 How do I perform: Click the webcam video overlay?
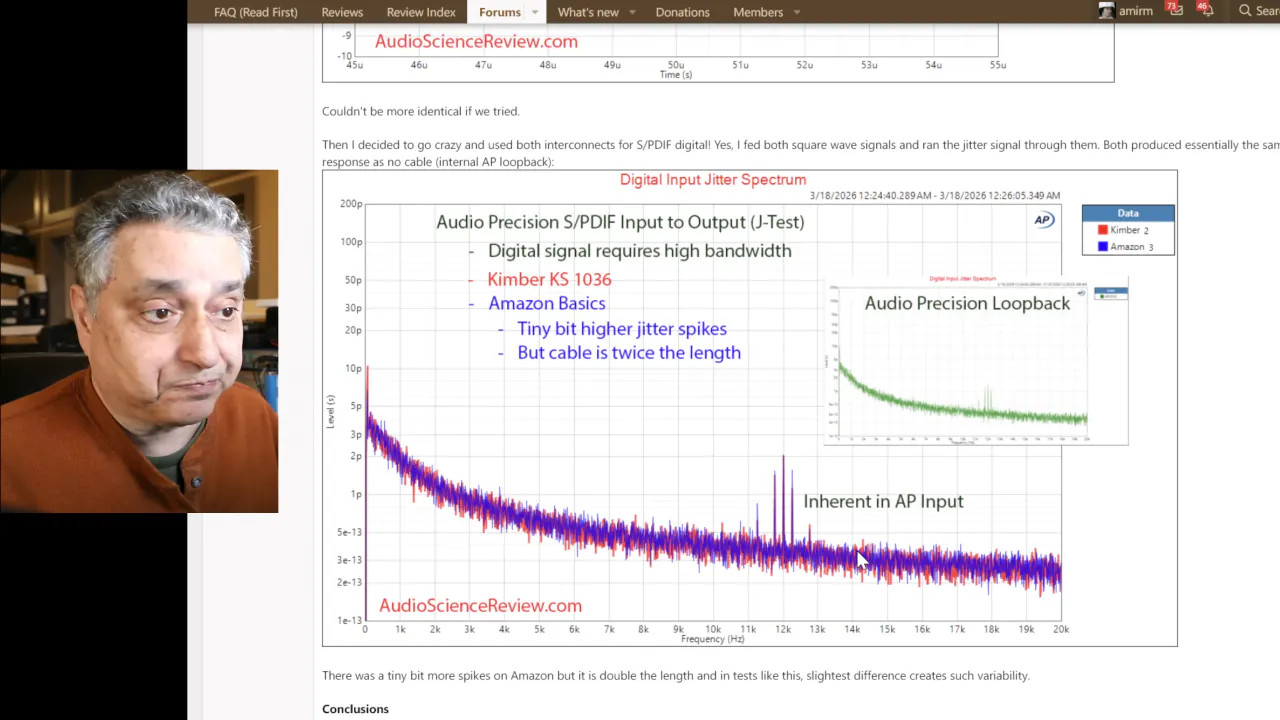click(x=139, y=341)
